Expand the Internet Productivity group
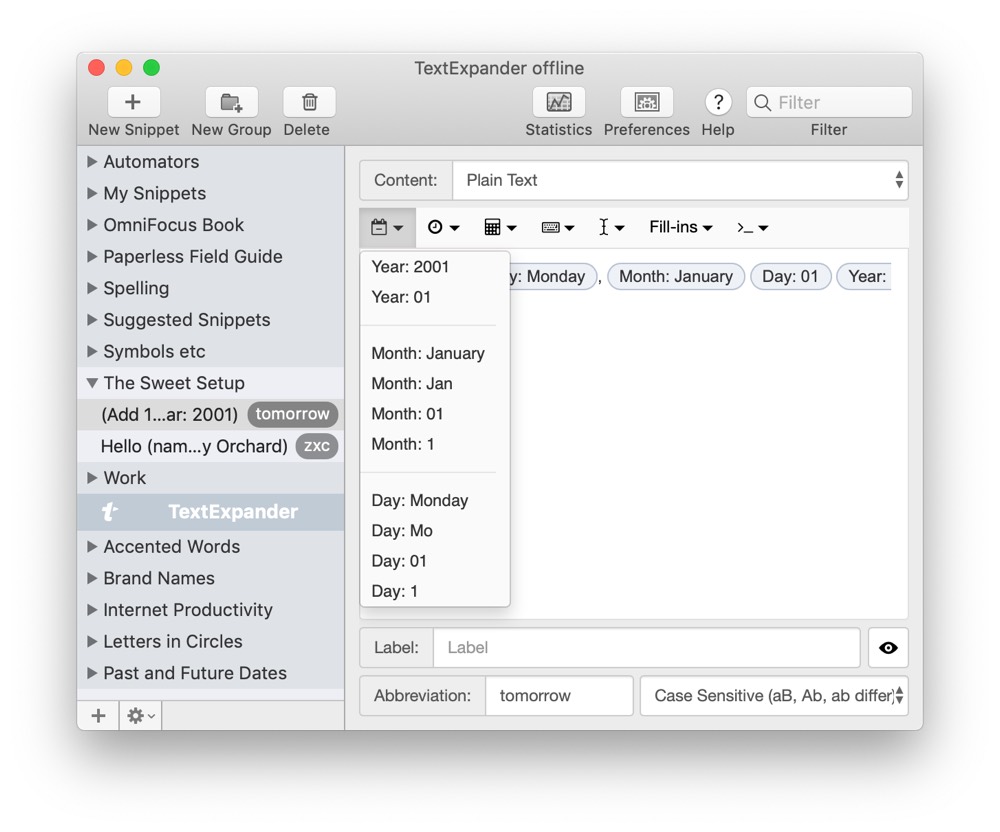 tap(92, 609)
